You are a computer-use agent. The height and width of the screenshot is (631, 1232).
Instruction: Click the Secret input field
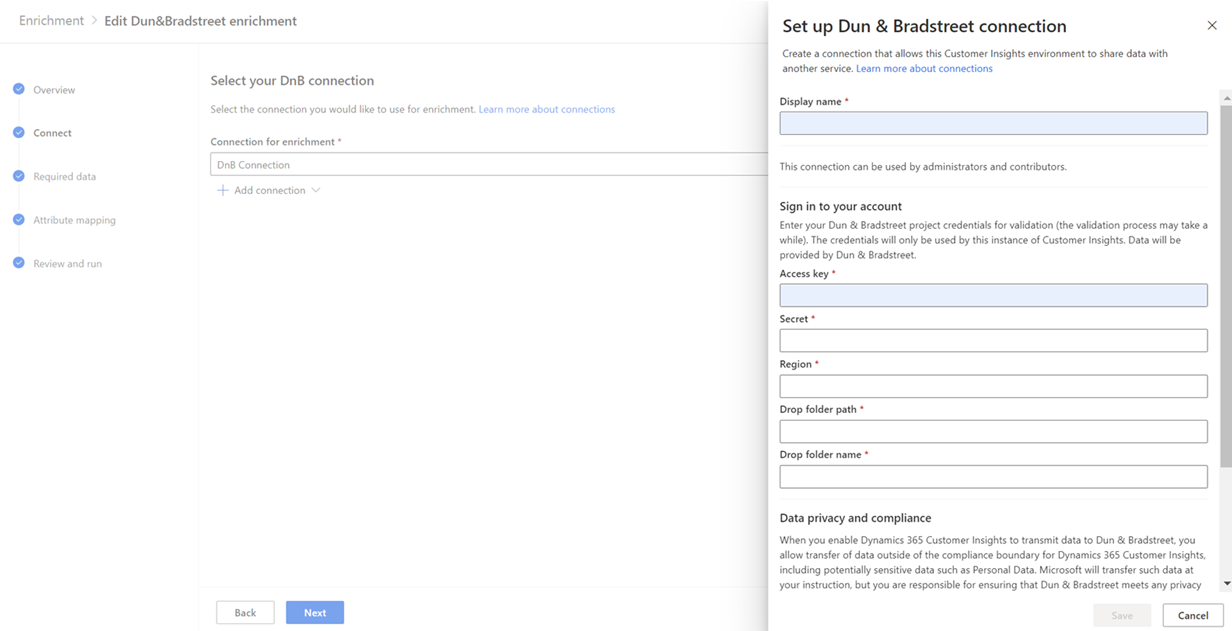[993, 340]
